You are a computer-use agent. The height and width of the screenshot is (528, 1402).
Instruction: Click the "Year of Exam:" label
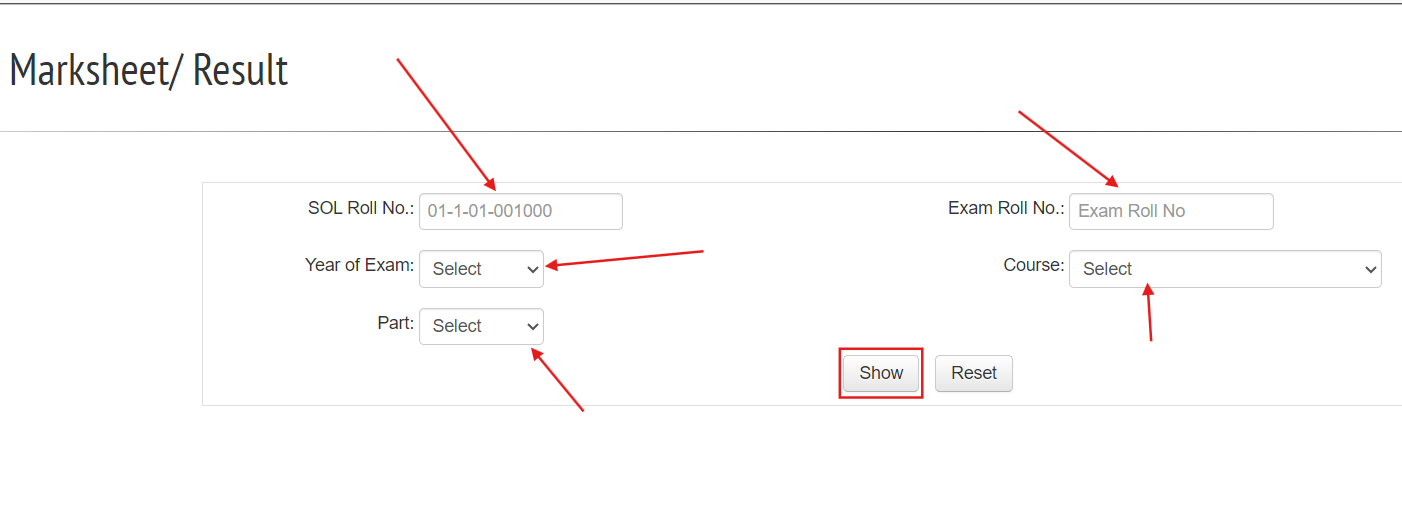359,265
